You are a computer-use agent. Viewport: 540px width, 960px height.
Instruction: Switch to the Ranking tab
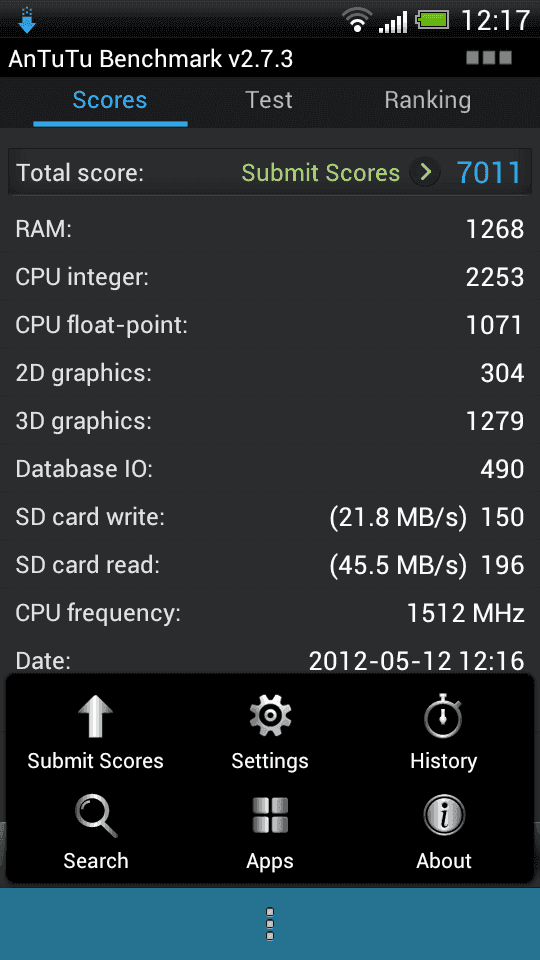427,100
